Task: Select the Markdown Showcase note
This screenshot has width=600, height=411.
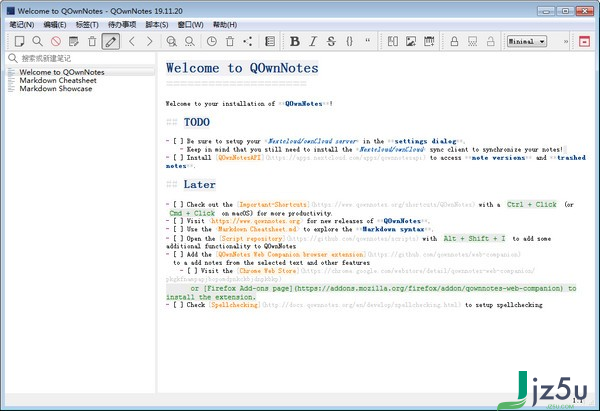Action: point(81,88)
